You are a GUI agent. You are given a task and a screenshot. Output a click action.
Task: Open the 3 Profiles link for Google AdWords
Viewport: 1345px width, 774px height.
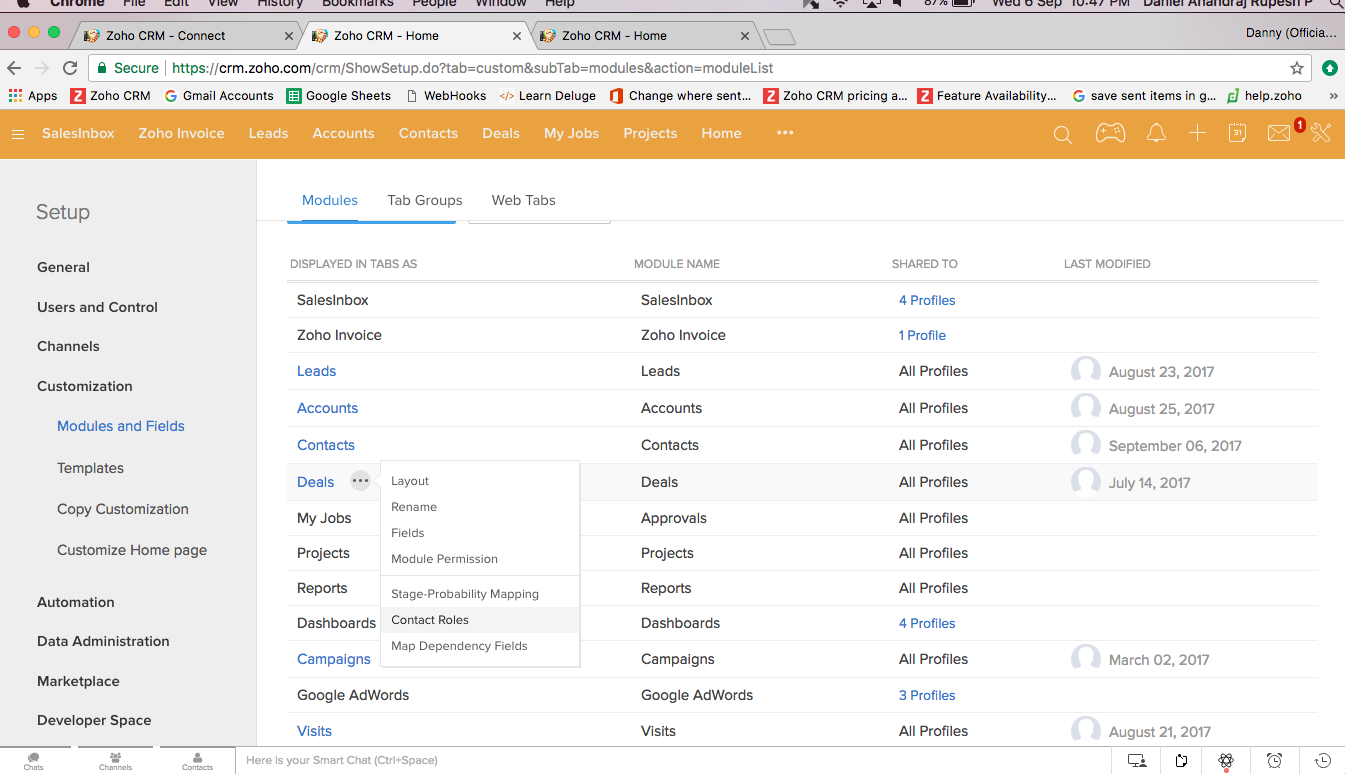[927, 695]
